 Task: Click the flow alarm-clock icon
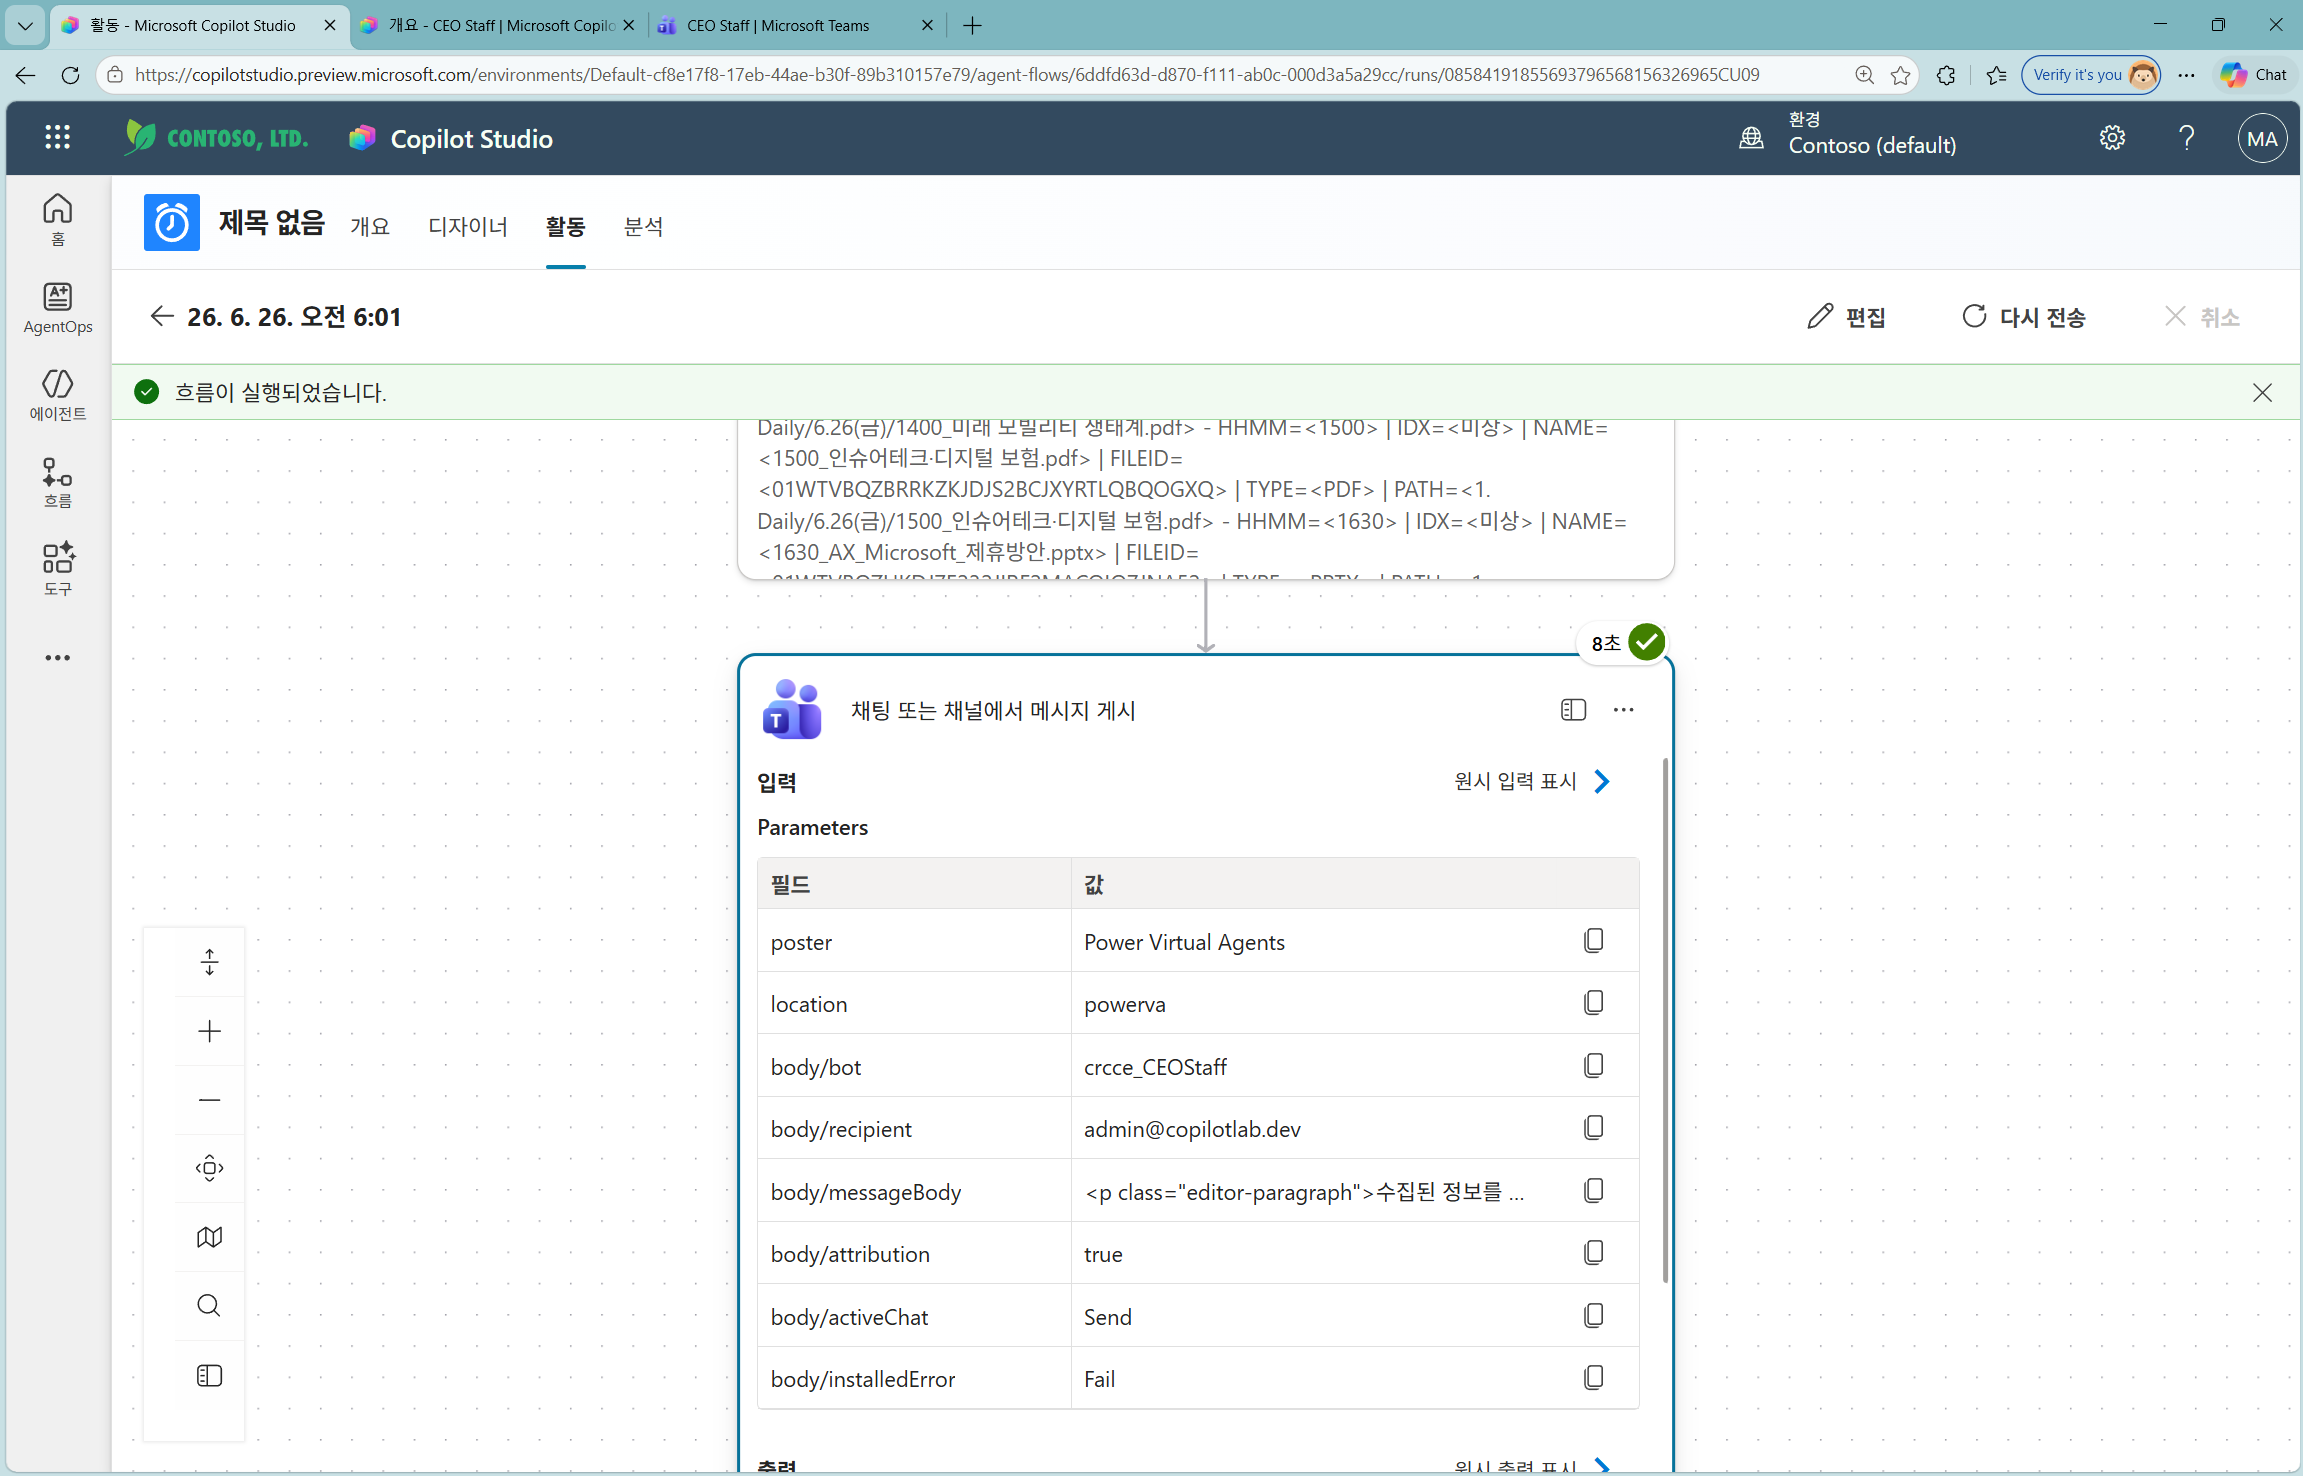coord(171,222)
